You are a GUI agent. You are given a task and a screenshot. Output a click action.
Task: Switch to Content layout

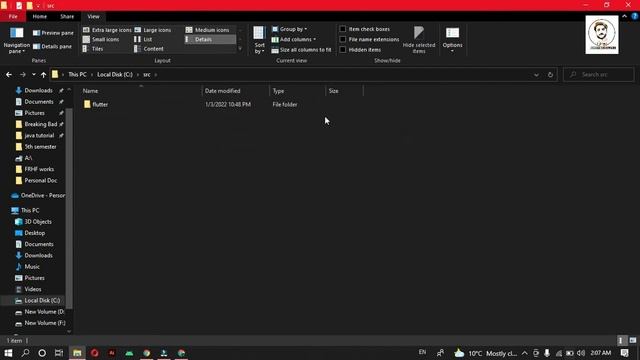[149, 49]
